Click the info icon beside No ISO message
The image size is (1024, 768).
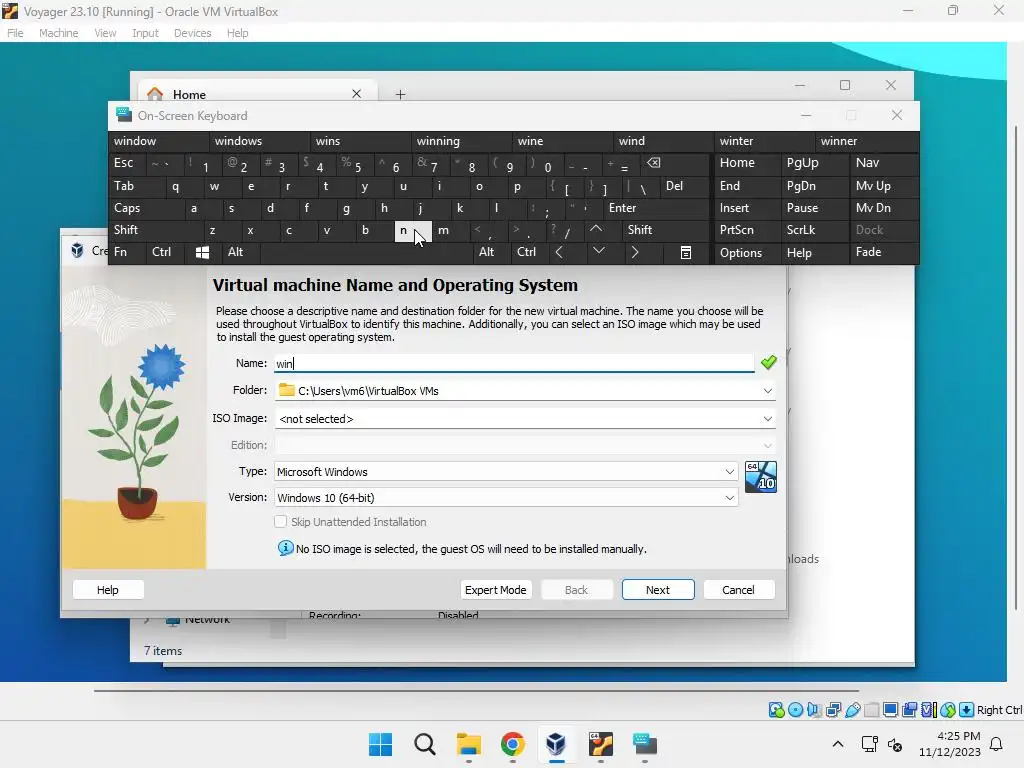click(285, 548)
